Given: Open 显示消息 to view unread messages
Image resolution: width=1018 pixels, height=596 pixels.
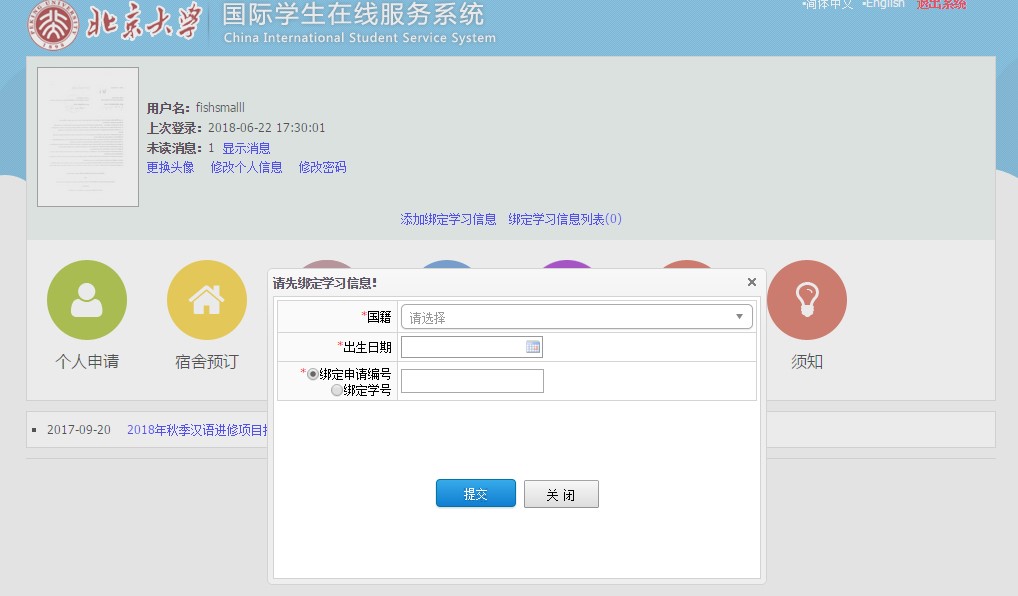Looking at the screenshot, I should [246, 148].
